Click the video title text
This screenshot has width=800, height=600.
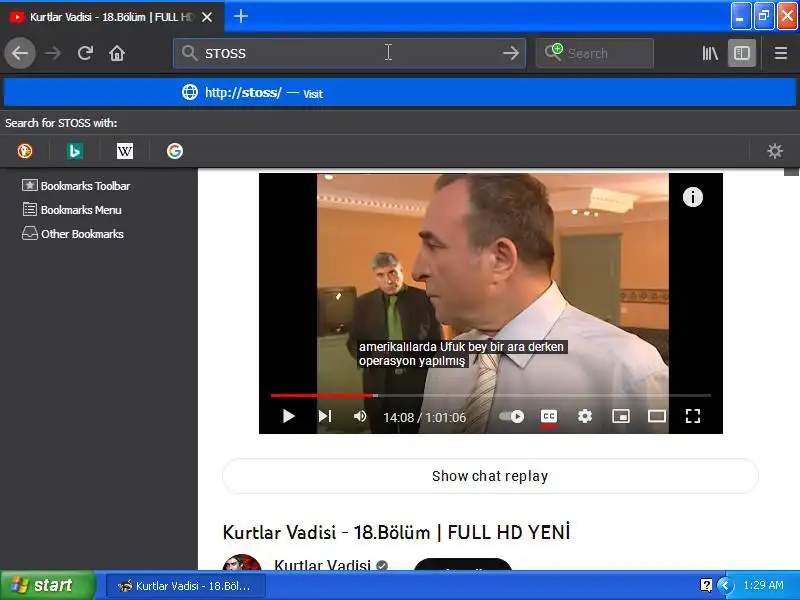pyautogui.click(x=396, y=532)
